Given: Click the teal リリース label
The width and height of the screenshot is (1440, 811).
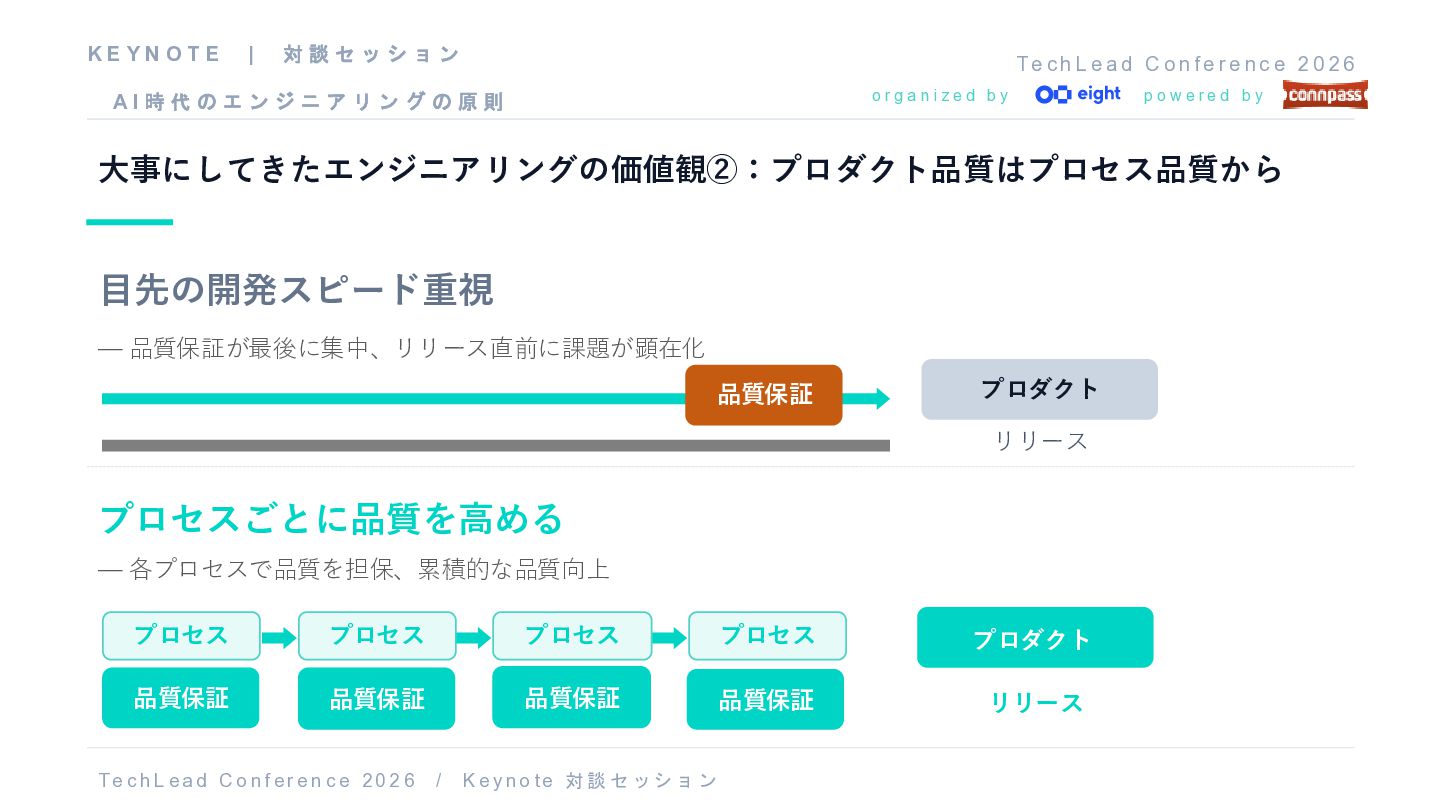Looking at the screenshot, I should tap(1036, 703).
